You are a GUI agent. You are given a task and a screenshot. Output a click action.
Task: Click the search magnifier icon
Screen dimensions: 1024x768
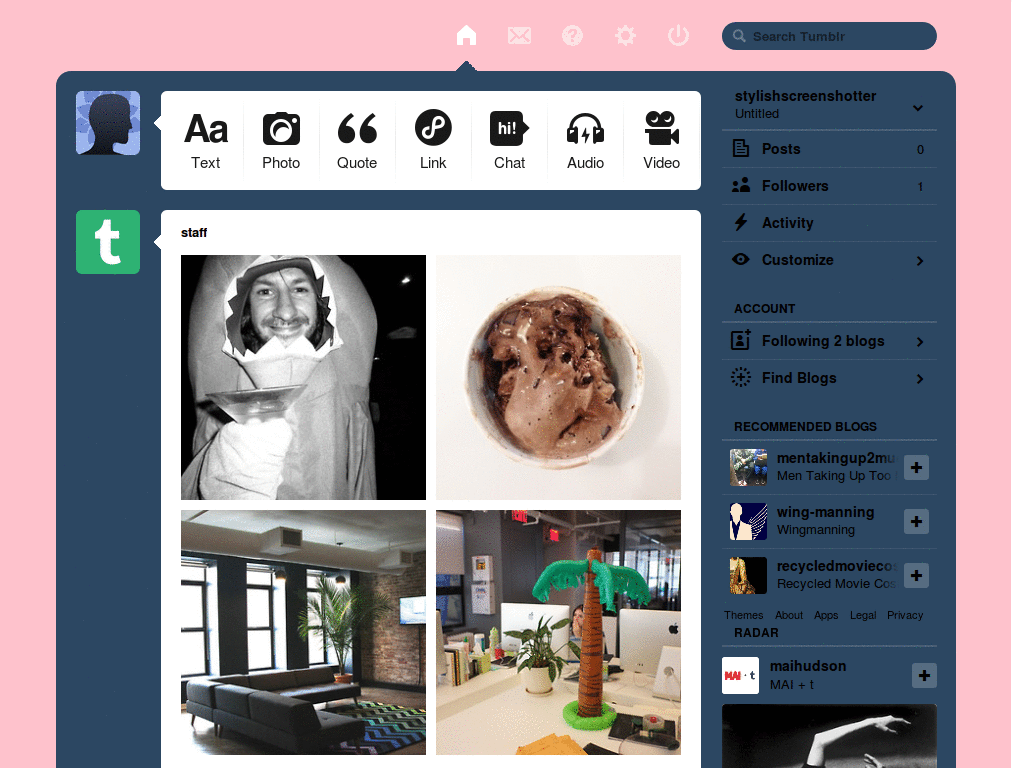pos(739,36)
